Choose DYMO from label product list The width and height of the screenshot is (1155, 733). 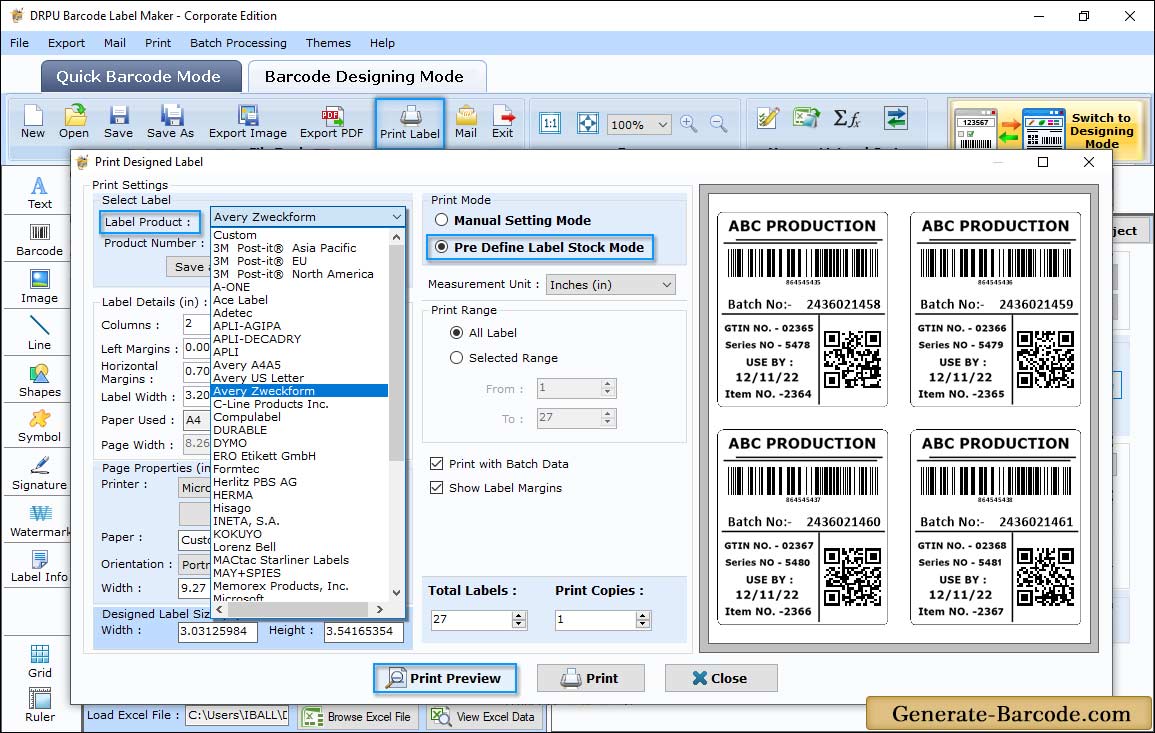point(230,443)
